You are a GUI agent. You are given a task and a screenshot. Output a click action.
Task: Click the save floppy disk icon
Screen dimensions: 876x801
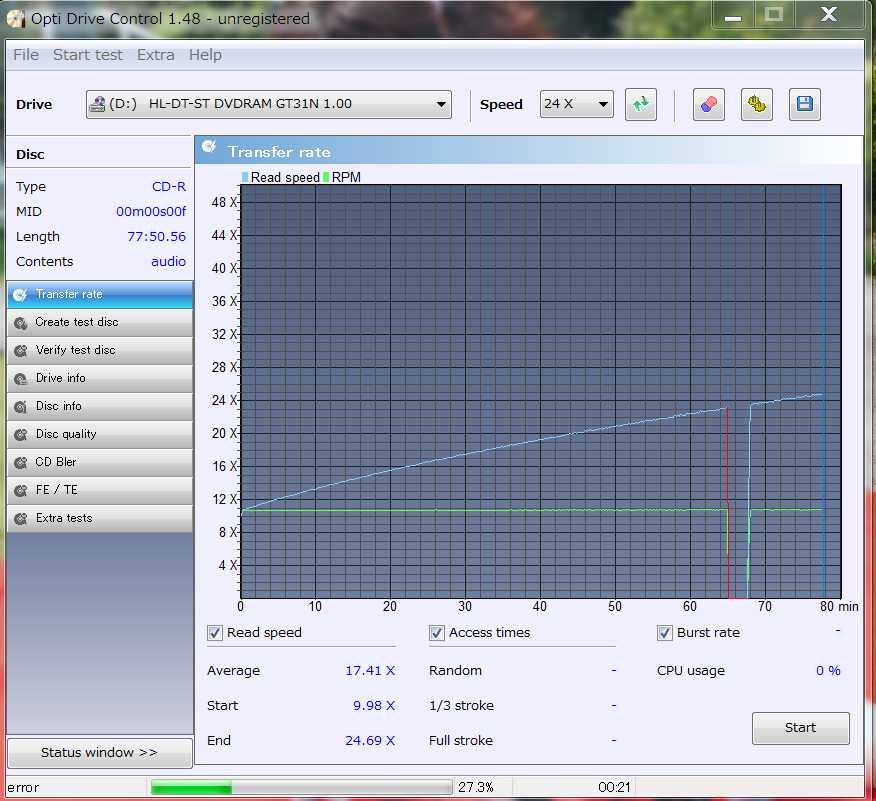point(805,104)
